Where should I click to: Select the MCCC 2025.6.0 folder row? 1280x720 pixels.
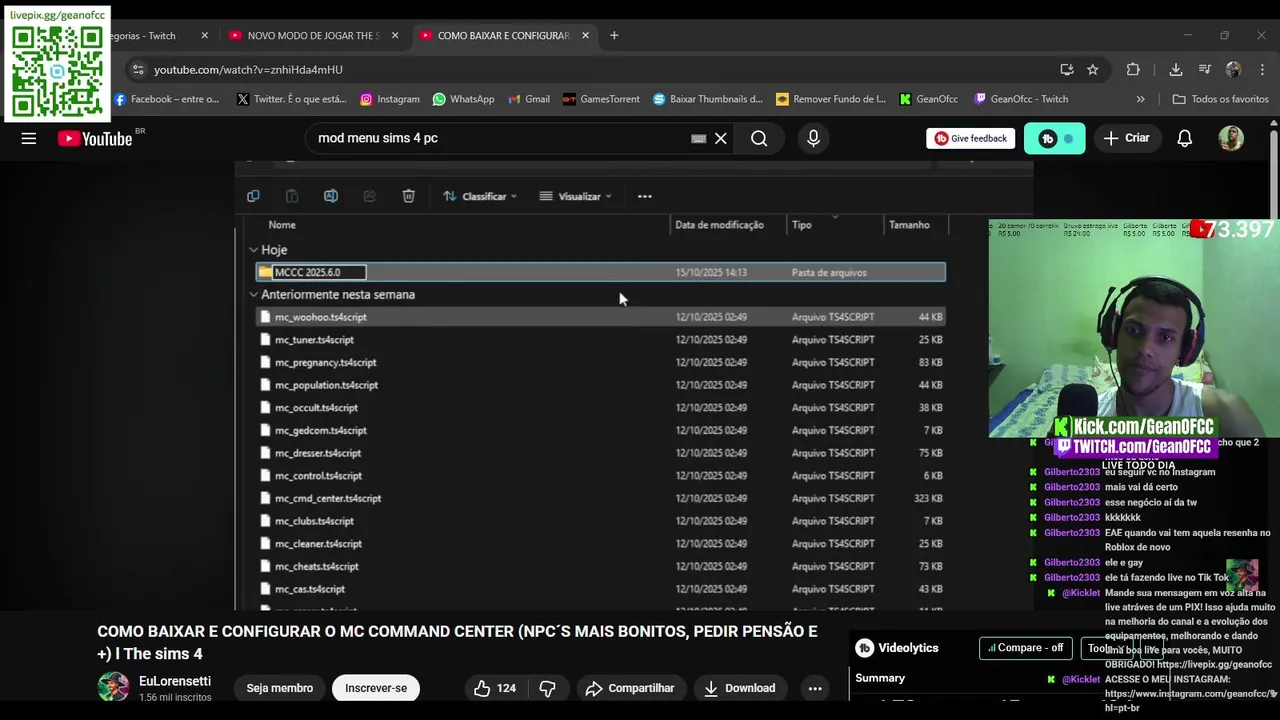click(600, 272)
